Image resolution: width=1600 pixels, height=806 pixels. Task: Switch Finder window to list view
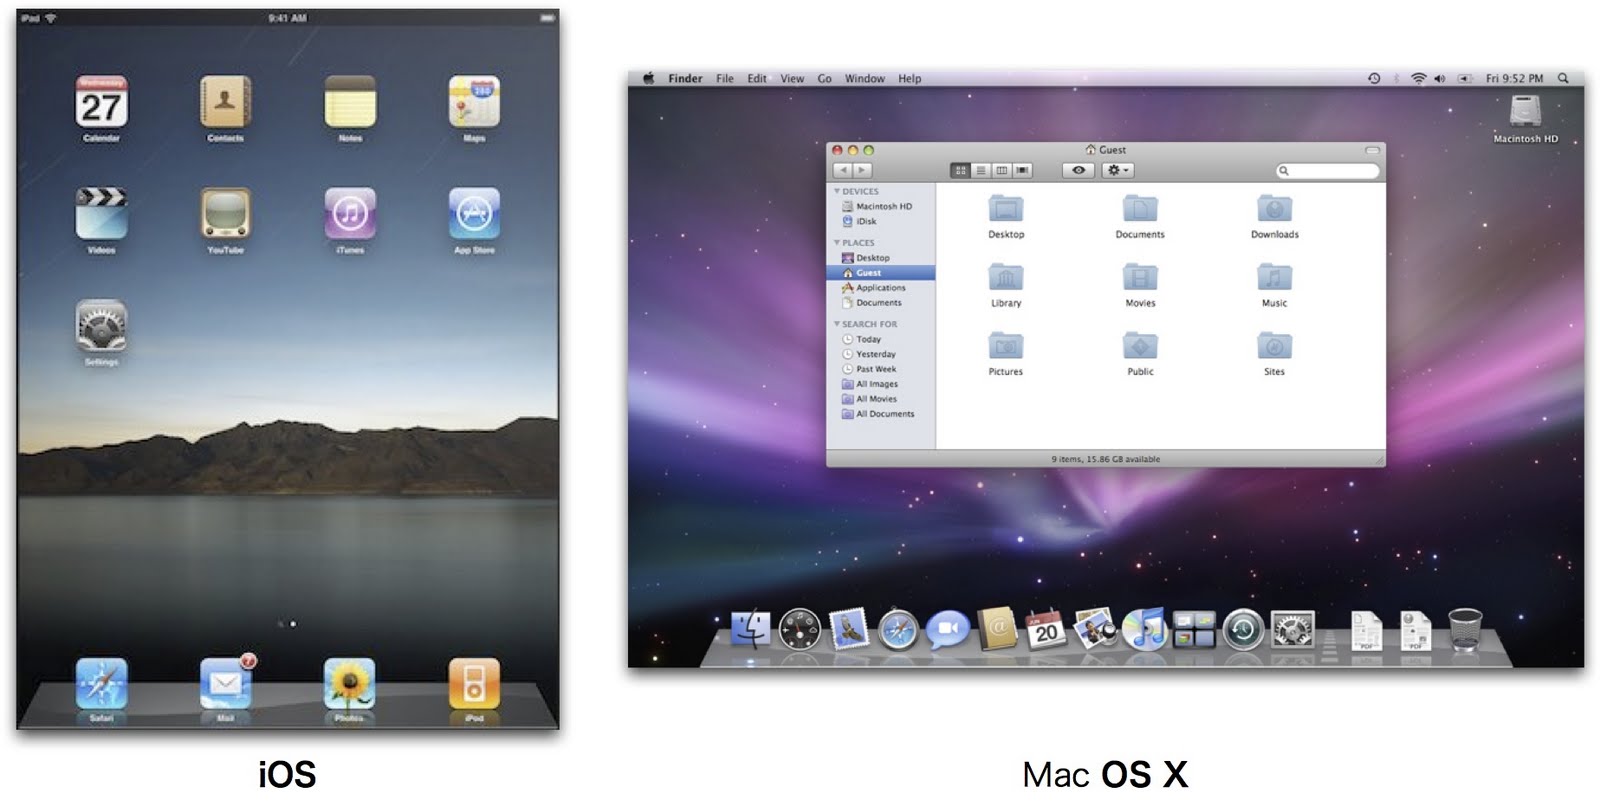981,171
